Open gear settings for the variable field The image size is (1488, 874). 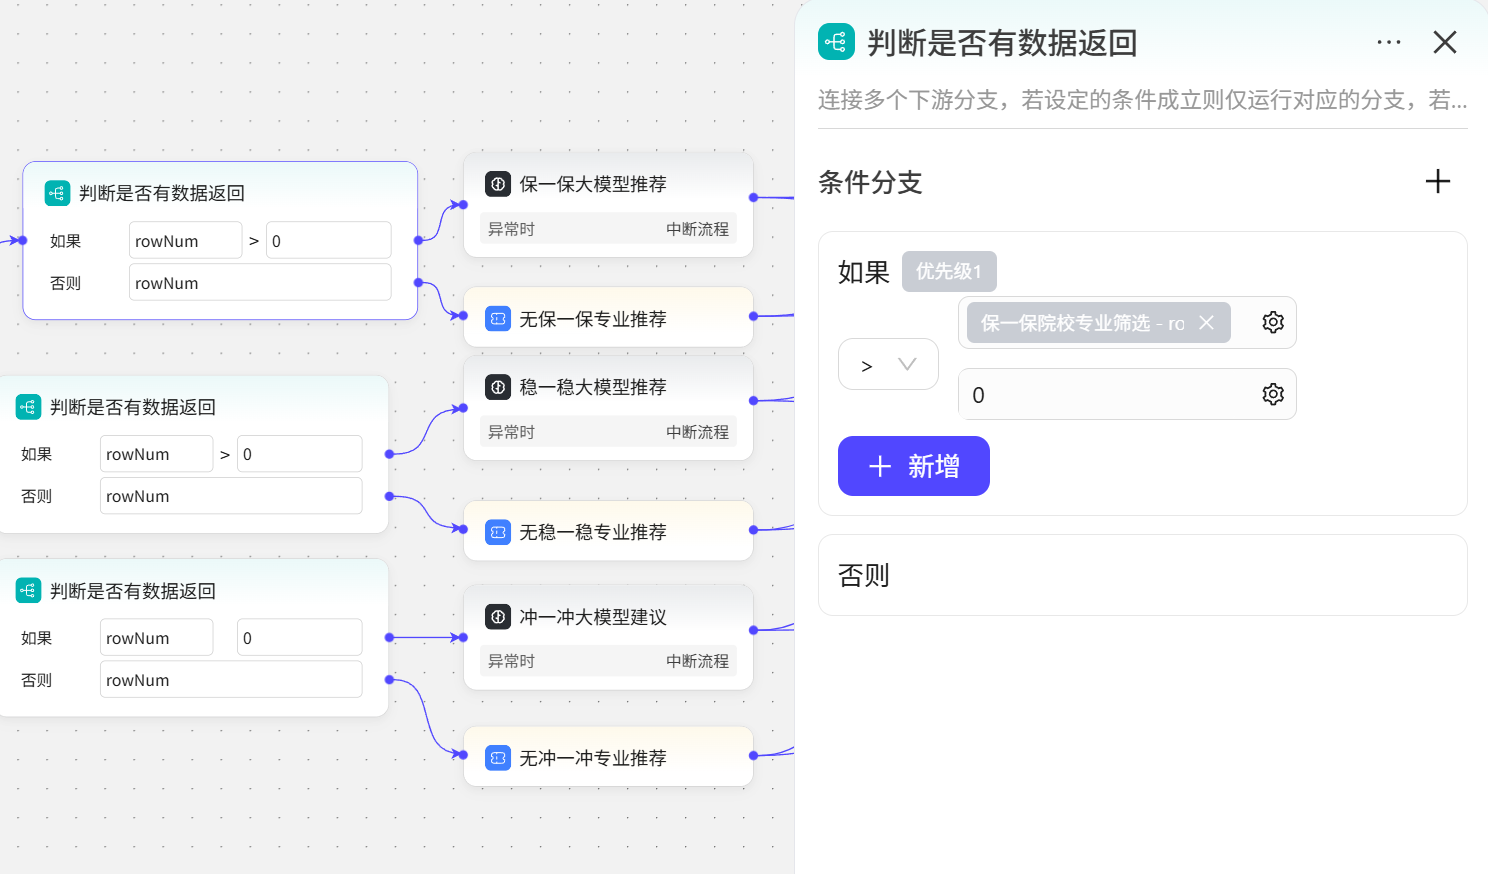1272,322
